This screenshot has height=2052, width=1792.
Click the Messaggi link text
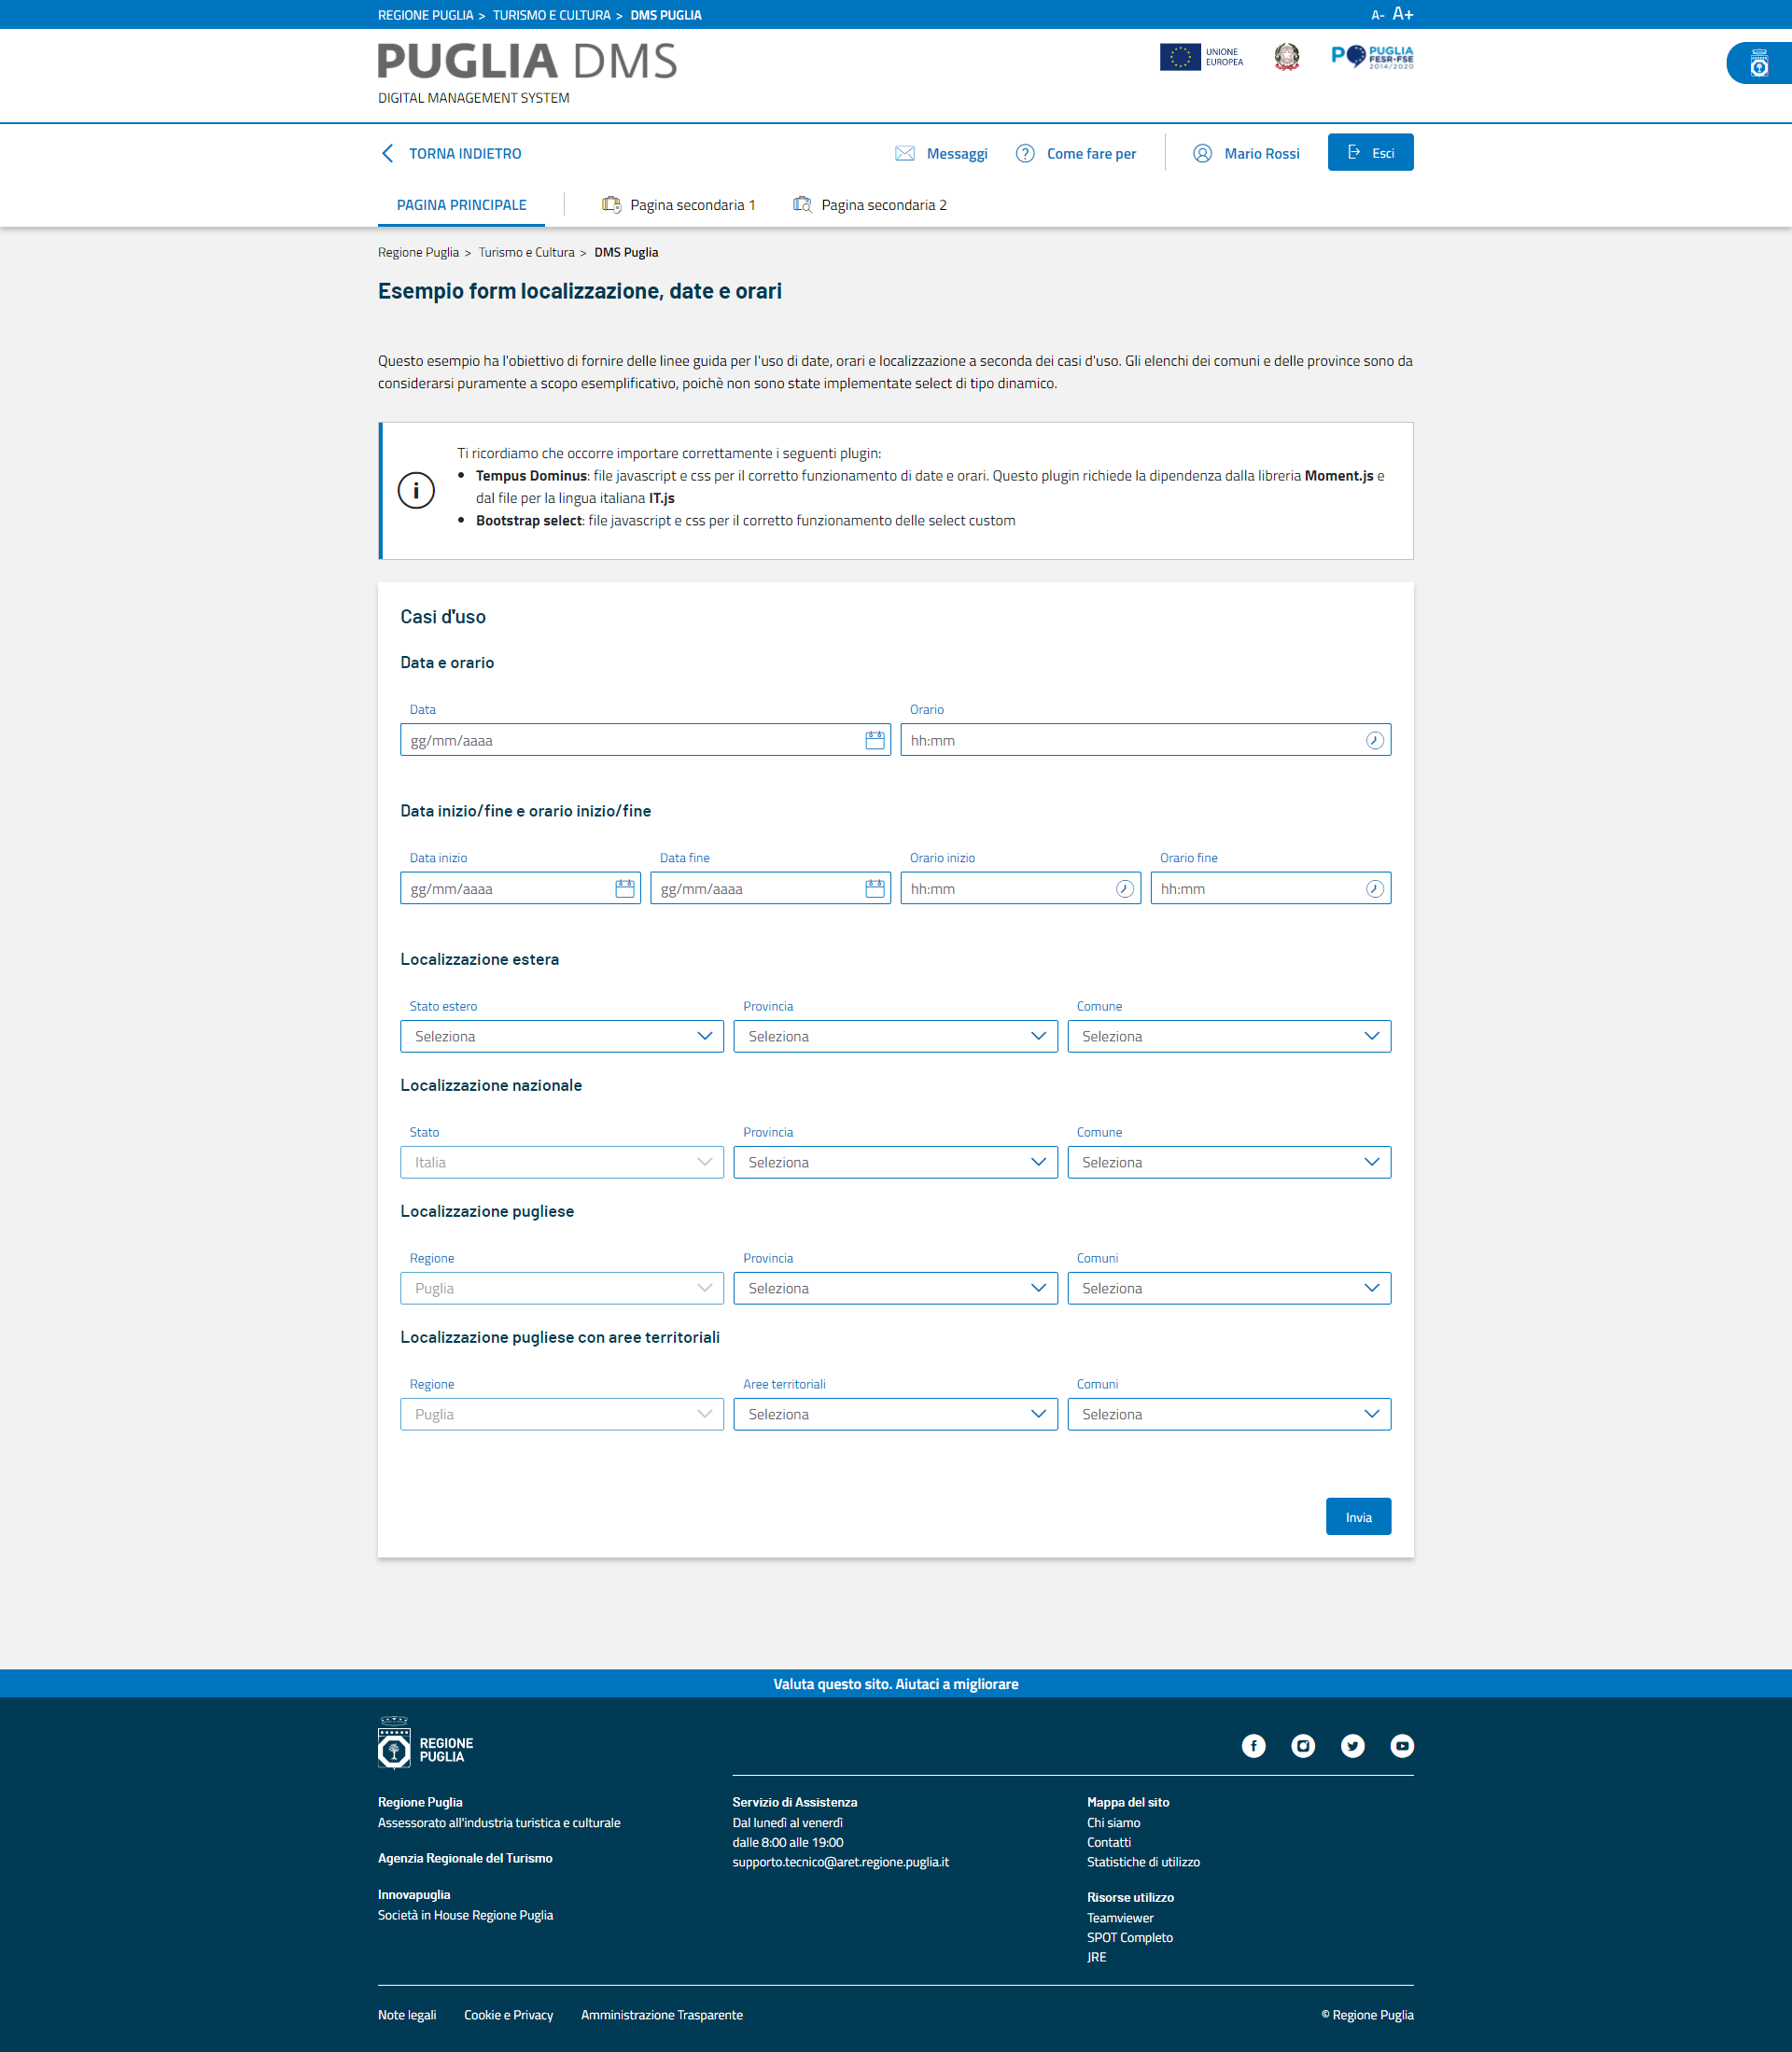(x=956, y=153)
